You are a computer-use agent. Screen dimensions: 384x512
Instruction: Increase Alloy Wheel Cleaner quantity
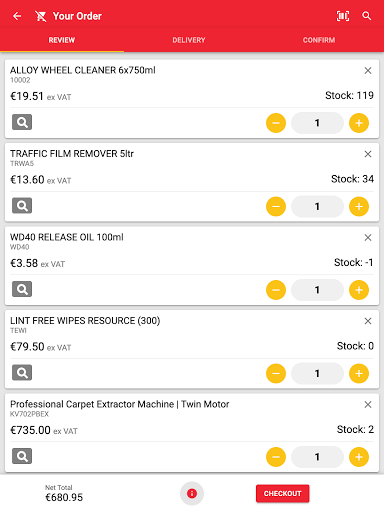point(359,123)
